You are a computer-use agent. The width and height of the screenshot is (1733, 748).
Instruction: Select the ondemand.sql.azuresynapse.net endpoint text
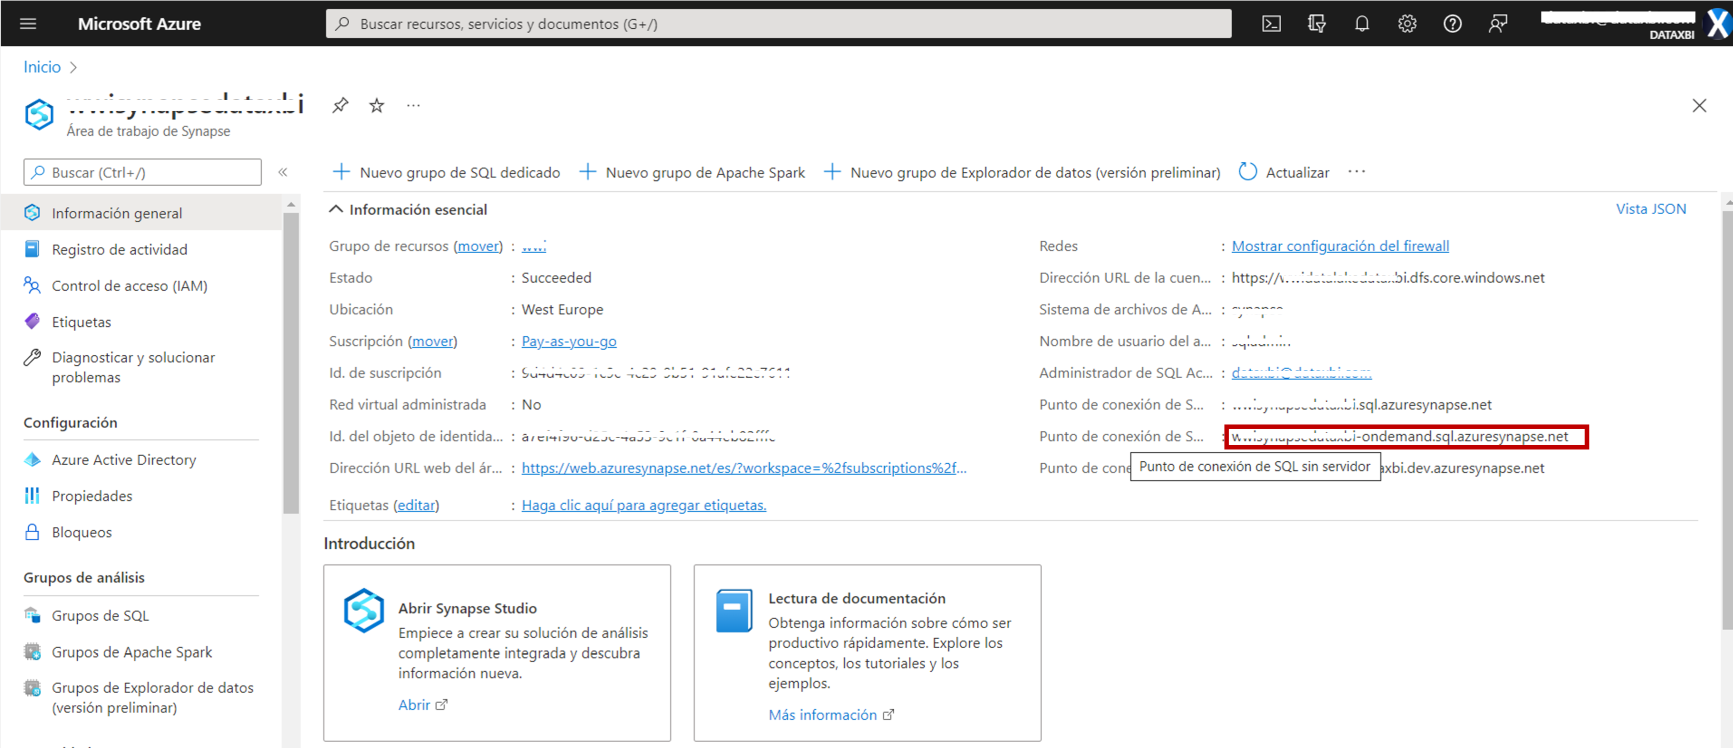pyautogui.click(x=1400, y=436)
